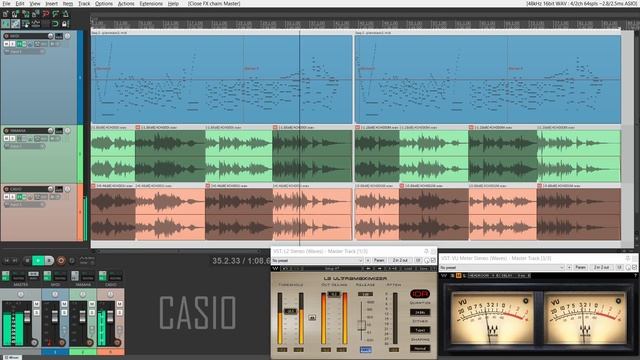Viewport: 640px width, 360px height.
Task: Open the File menu
Action: 6,3
